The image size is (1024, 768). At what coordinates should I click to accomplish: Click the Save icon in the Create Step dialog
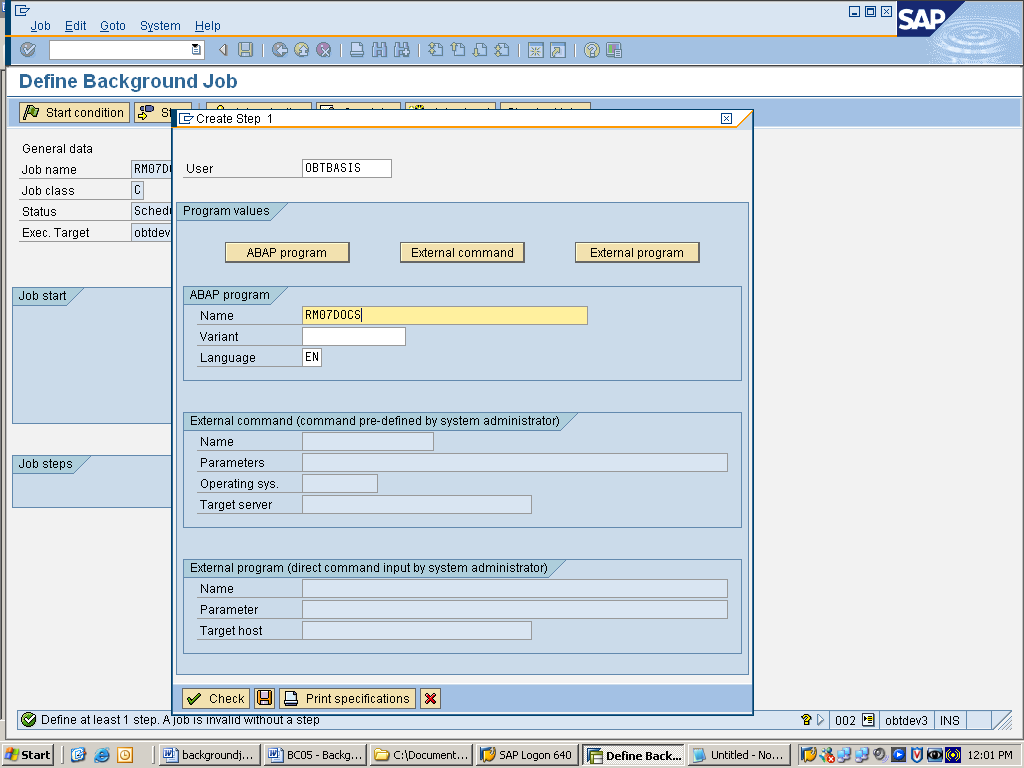pos(264,698)
